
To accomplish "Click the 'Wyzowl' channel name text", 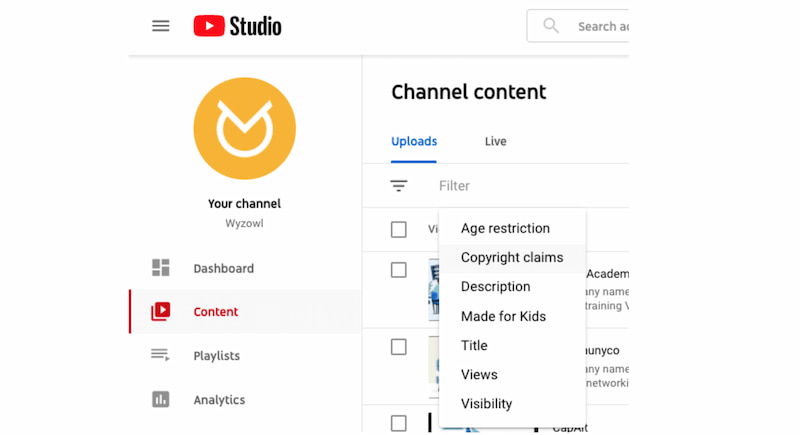I will 244,223.
